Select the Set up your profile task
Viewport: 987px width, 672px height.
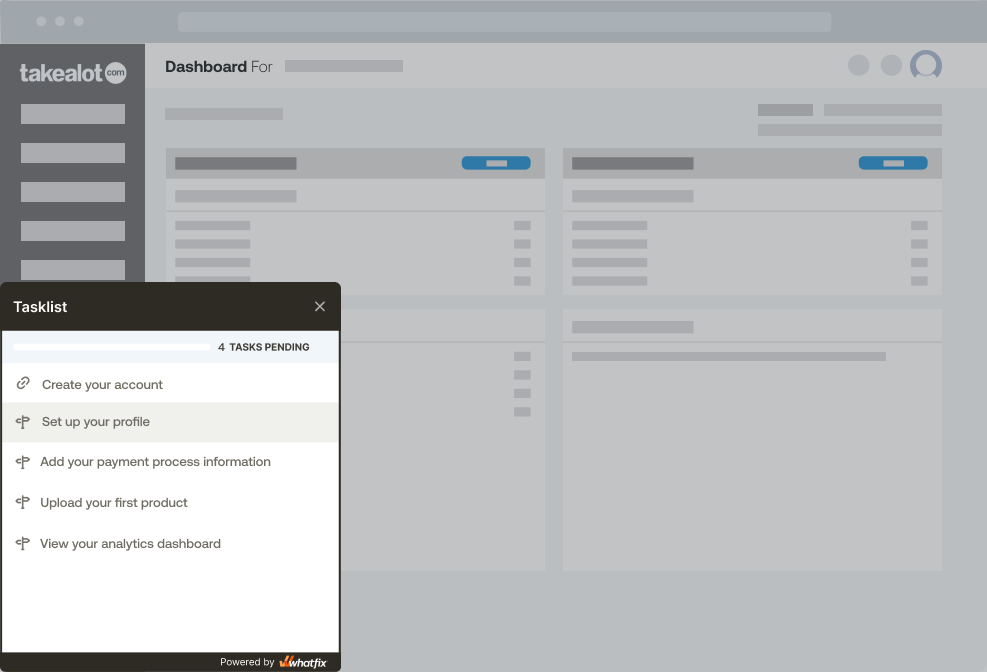point(171,422)
